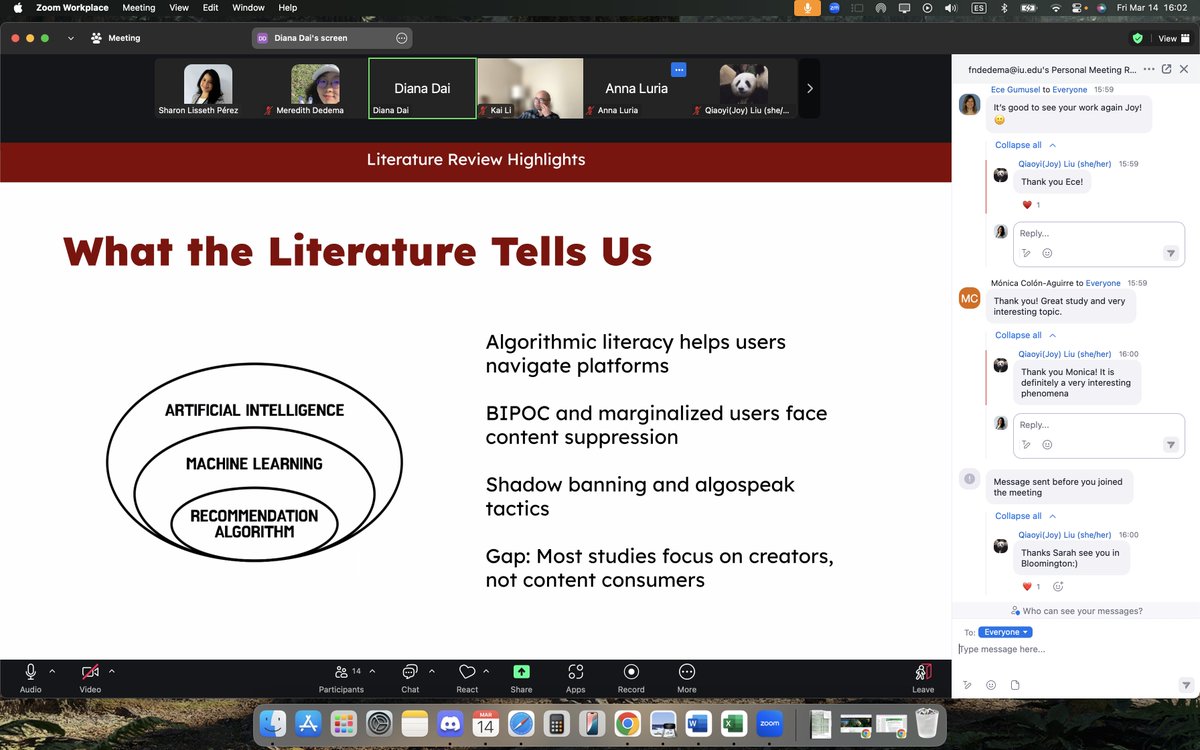Open the Apple menu
Image resolution: width=1200 pixels, height=750 pixels.
click(17, 8)
